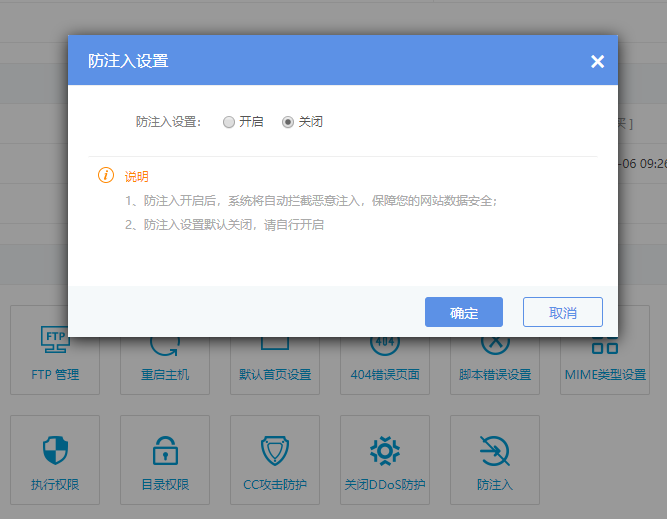667x519 pixels.
Task: Click the 关闭 label text
Action: click(x=310, y=122)
